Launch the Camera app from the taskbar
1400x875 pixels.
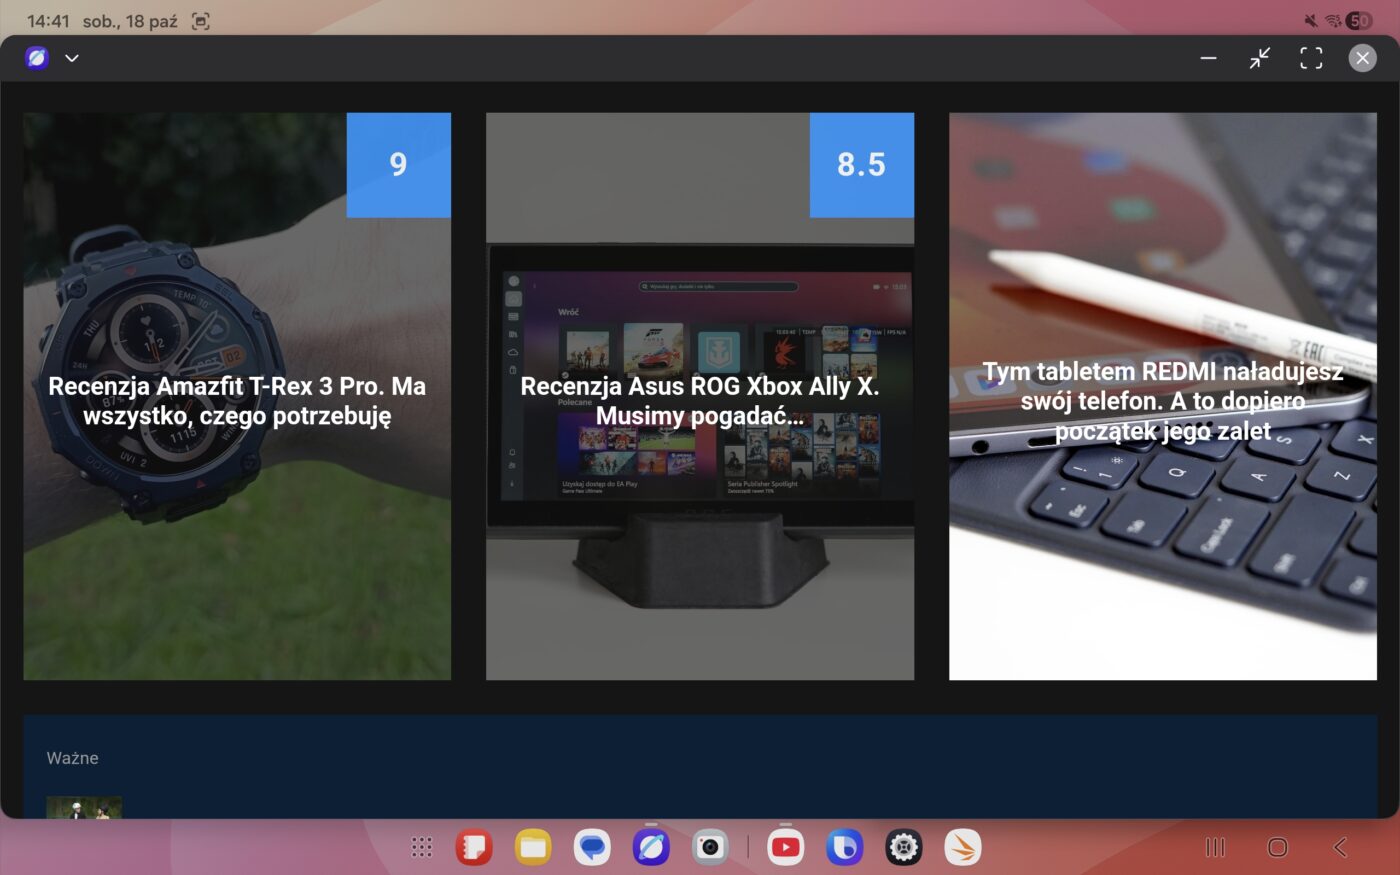710,848
